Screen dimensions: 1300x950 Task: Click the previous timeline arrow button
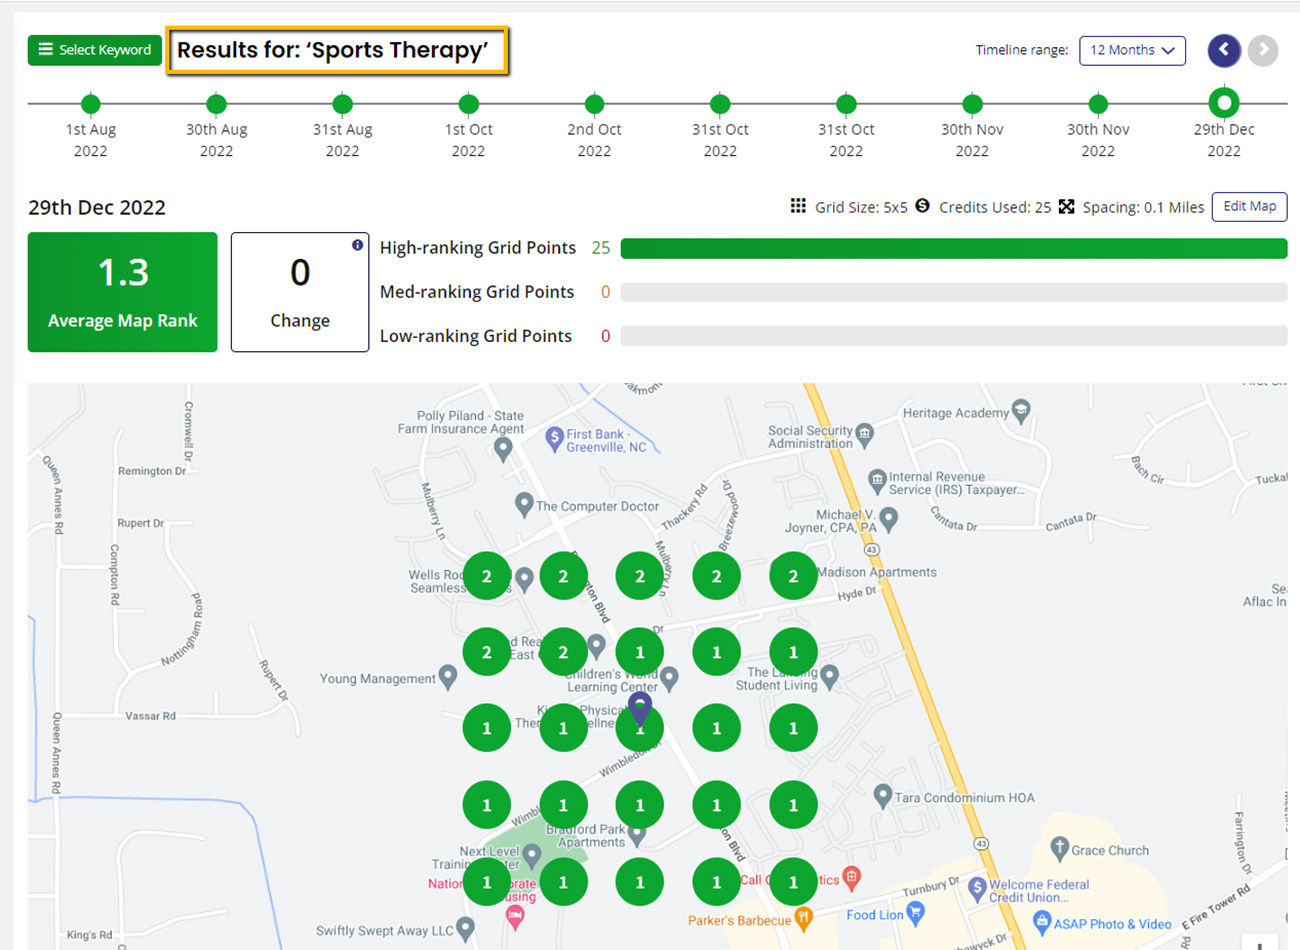(x=1224, y=50)
